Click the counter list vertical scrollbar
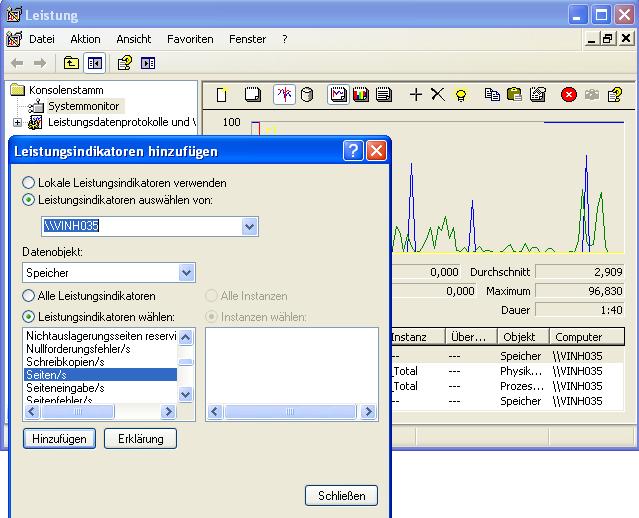Screen dimensions: 639x518 pyautogui.click(x=185, y=378)
